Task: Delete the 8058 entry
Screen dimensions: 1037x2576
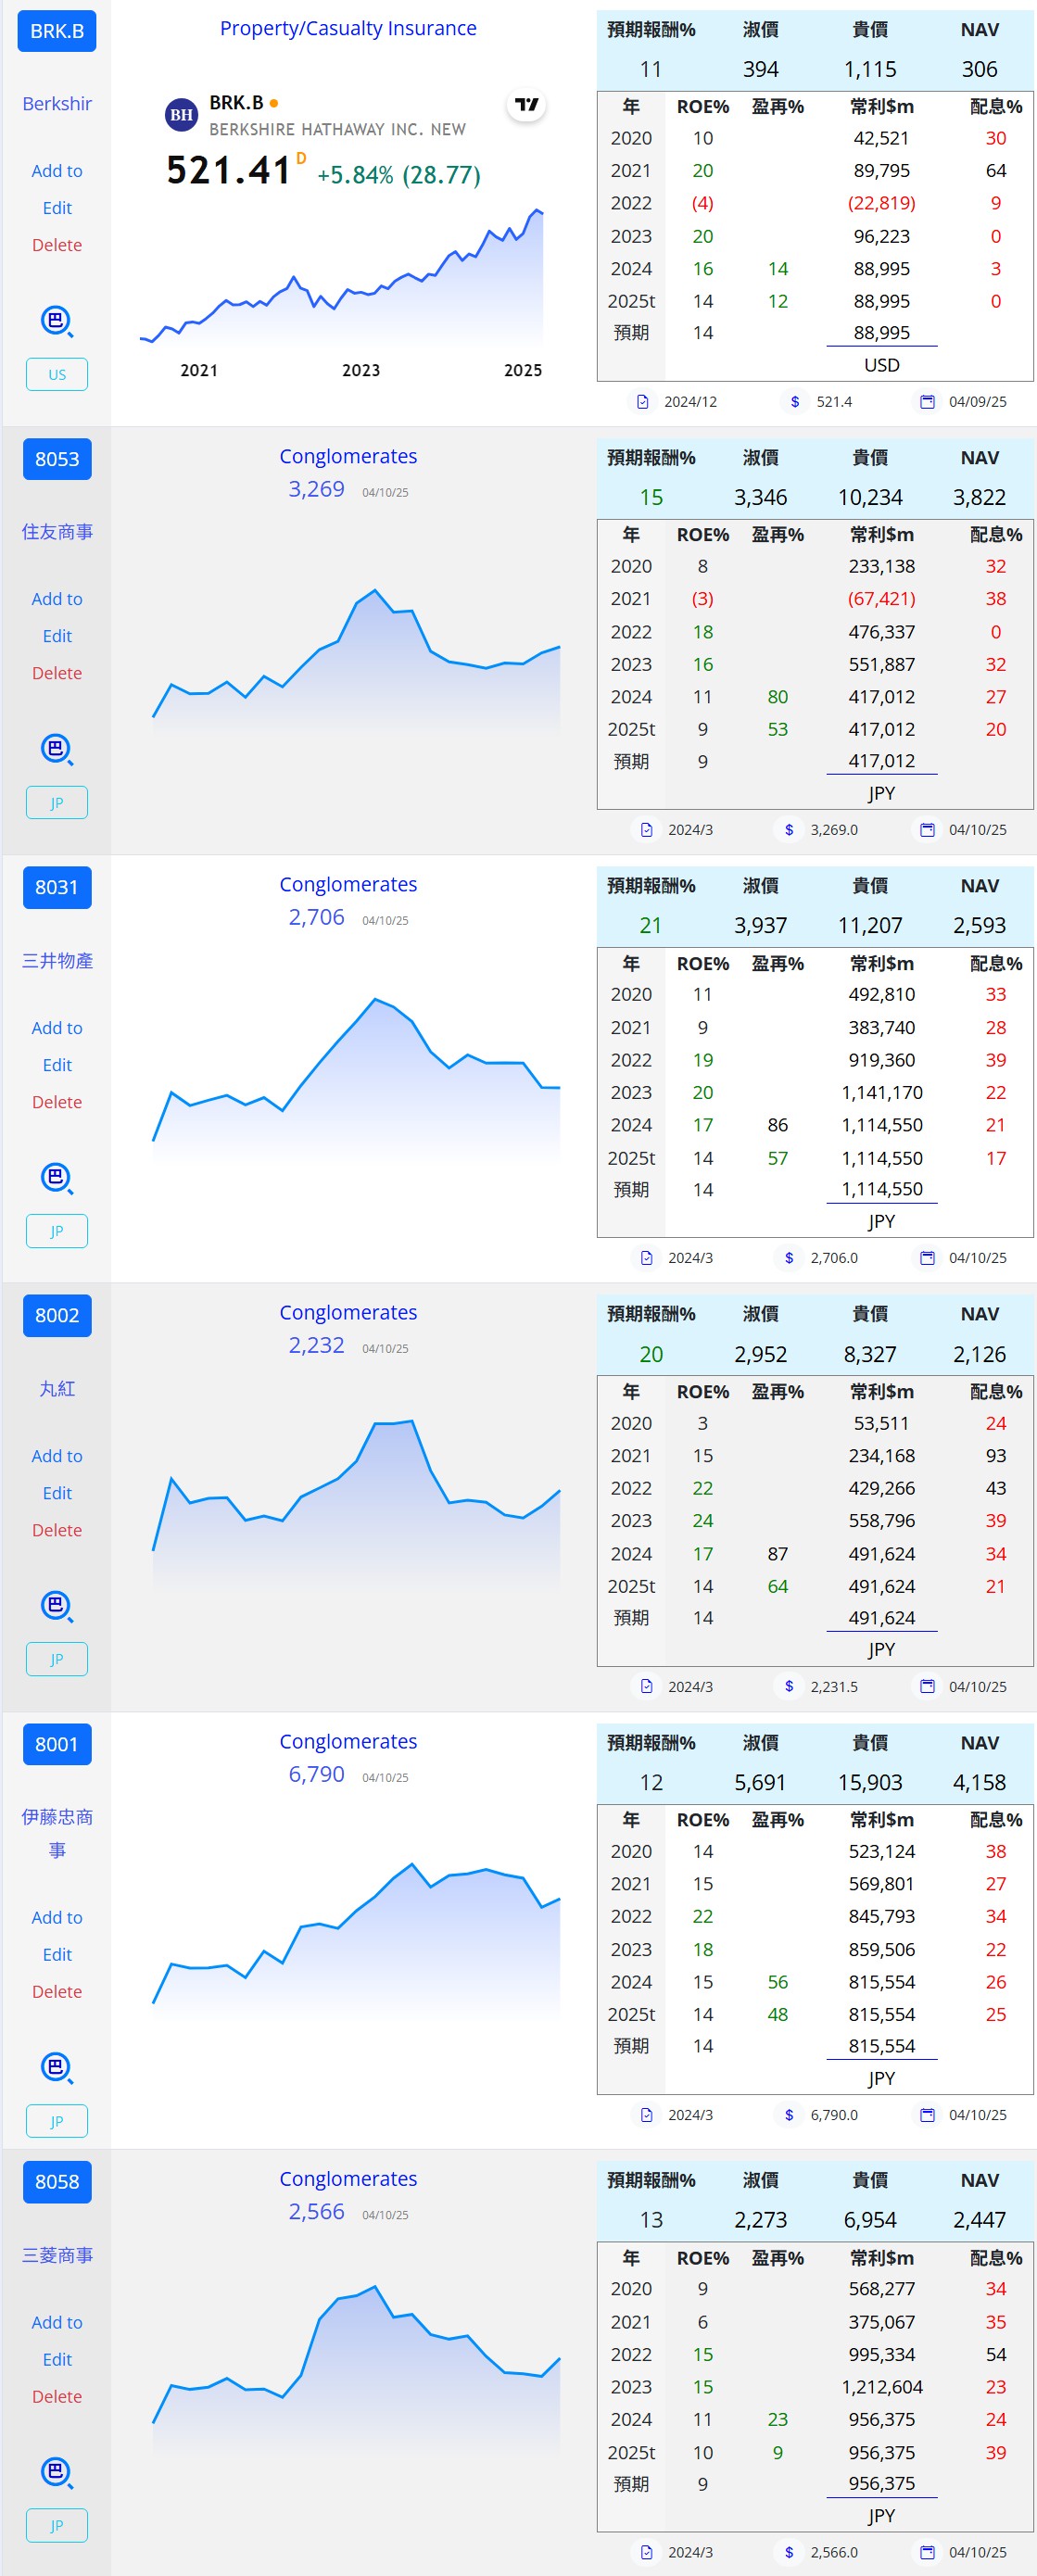Action: pyautogui.click(x=57, y=2396)
